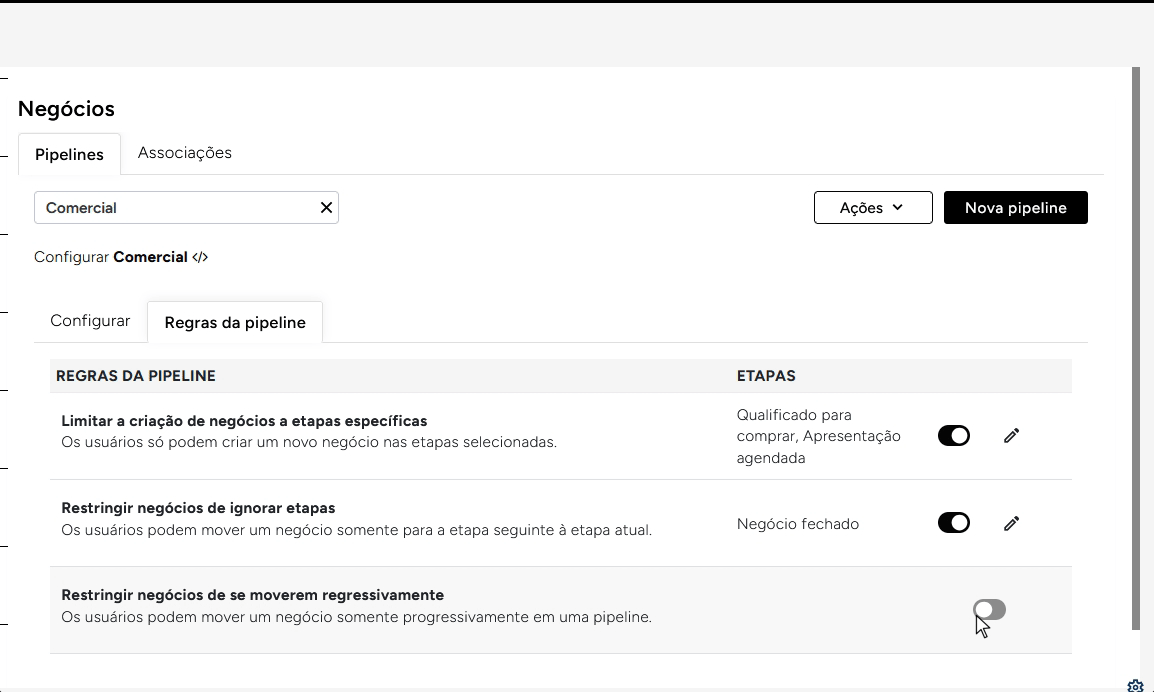Select the Regras da pipeline tab
1154x692 pixels.
pos(235,322)
